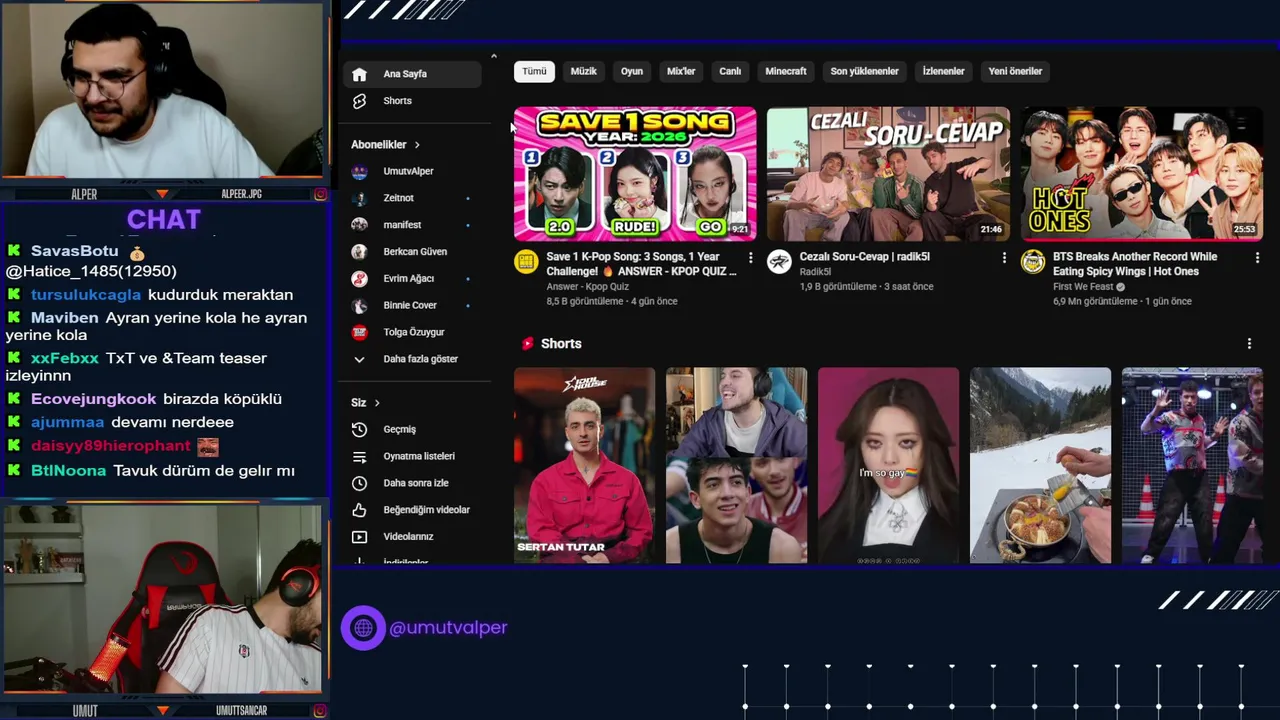
Task: Open Berkcan Güven channel avatar
Action: coord(360,252)
